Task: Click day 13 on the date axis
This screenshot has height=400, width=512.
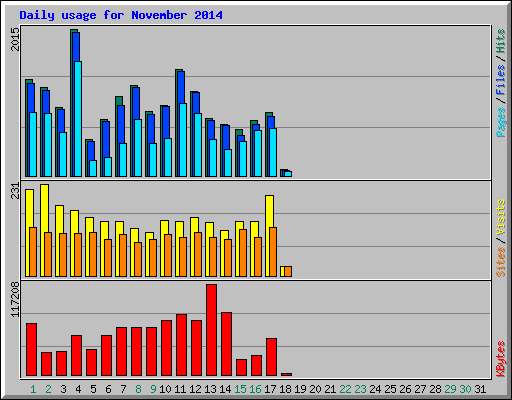Action: point(210,389)
